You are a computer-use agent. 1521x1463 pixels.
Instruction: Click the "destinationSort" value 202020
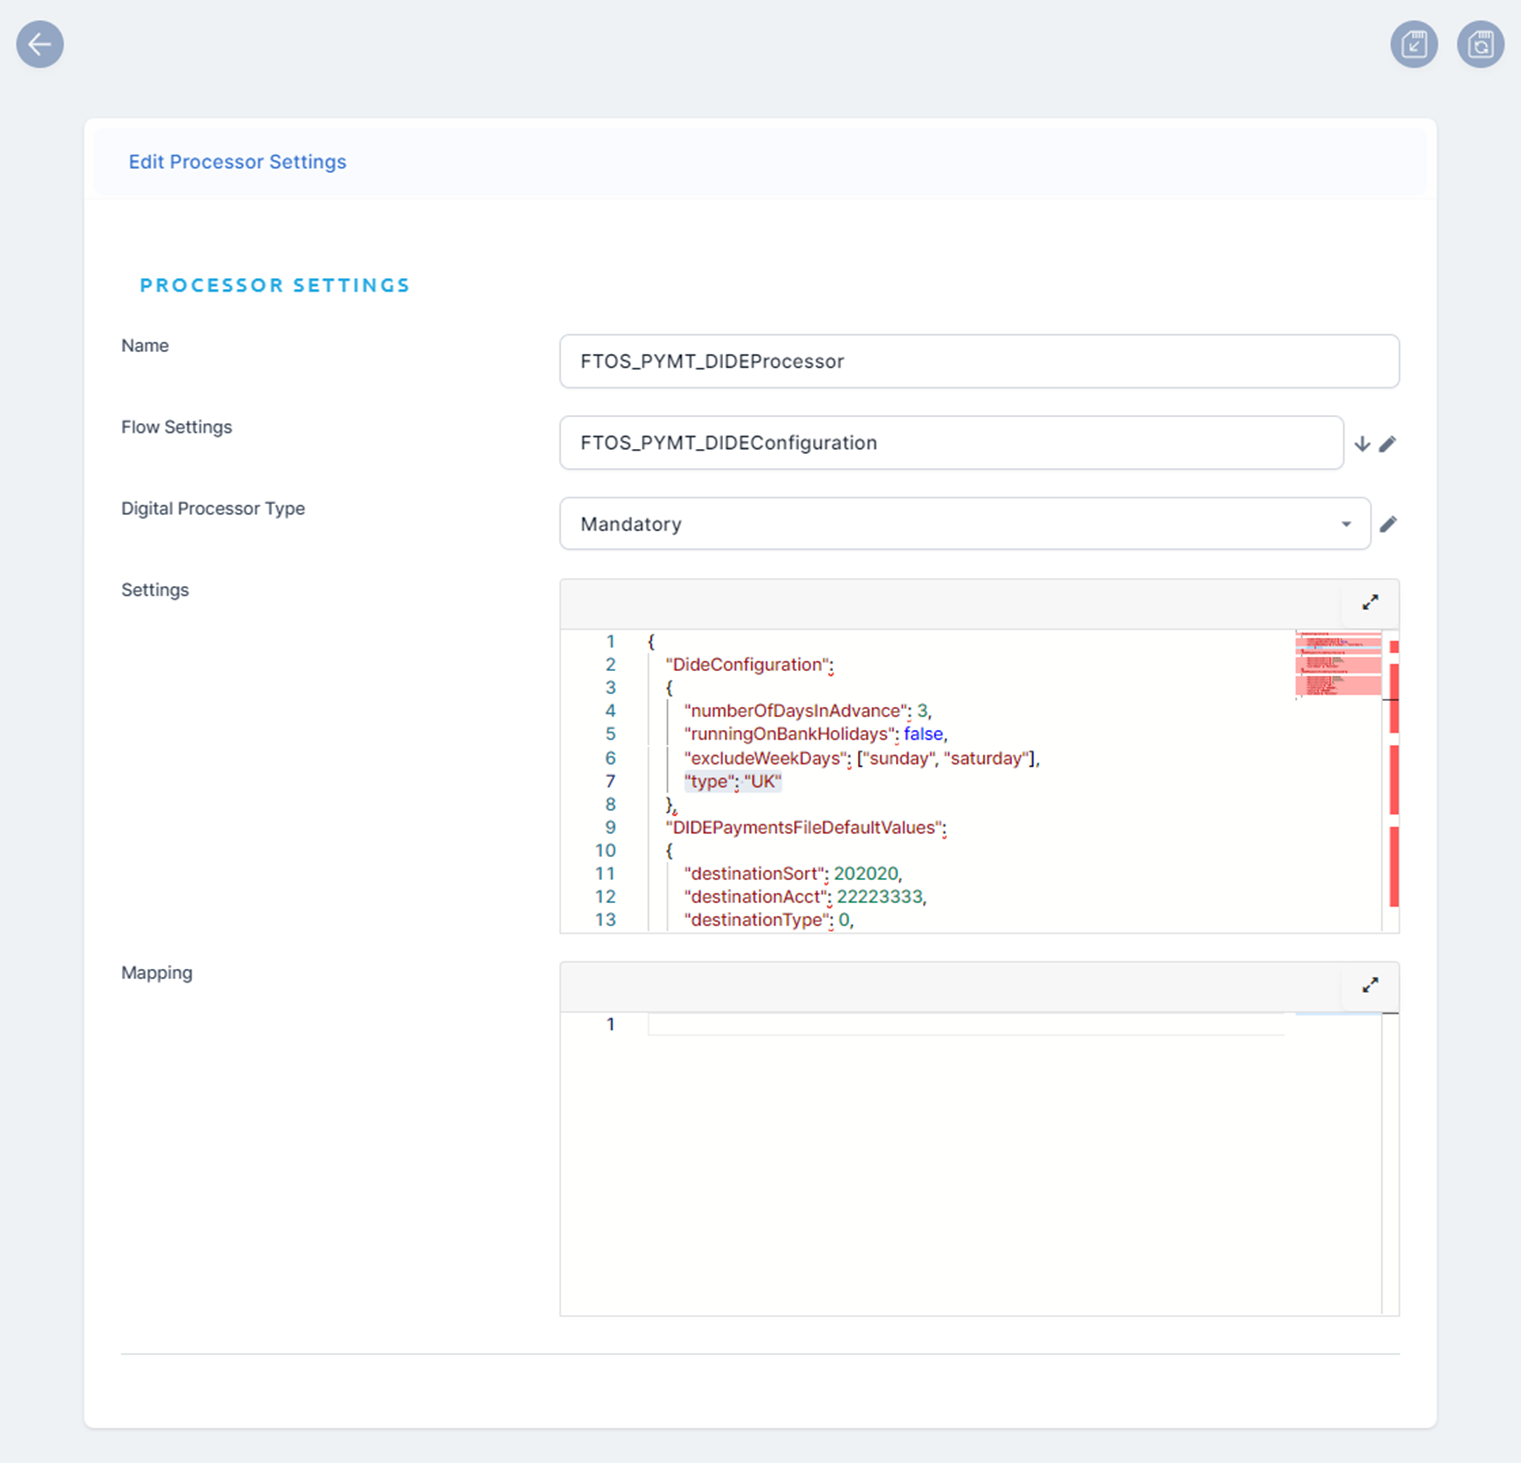(x=866, y=874)
